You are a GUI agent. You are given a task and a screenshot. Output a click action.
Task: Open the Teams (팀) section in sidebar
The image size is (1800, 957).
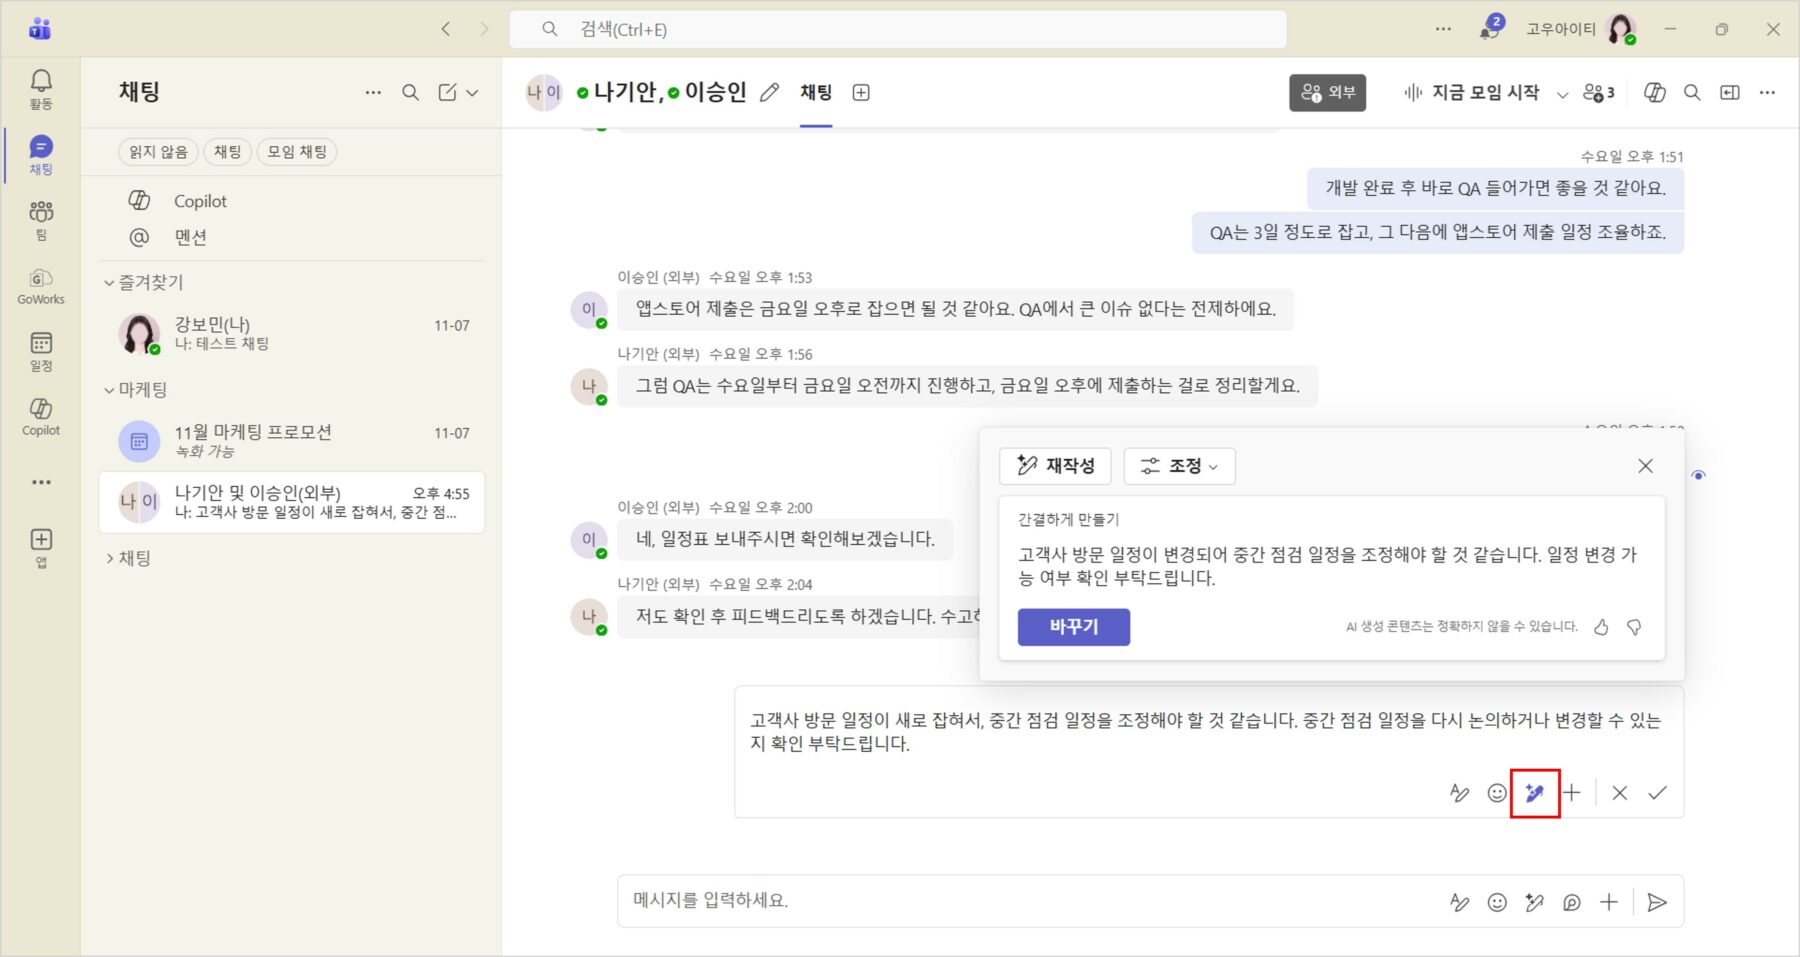(x=41, y=219)
